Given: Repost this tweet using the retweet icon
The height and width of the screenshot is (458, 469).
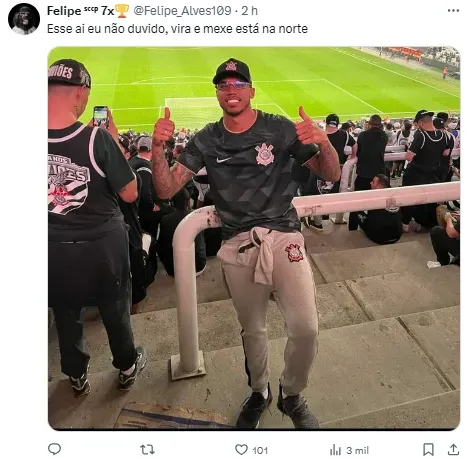Looking at the screenshot, I should click(147, 450).
